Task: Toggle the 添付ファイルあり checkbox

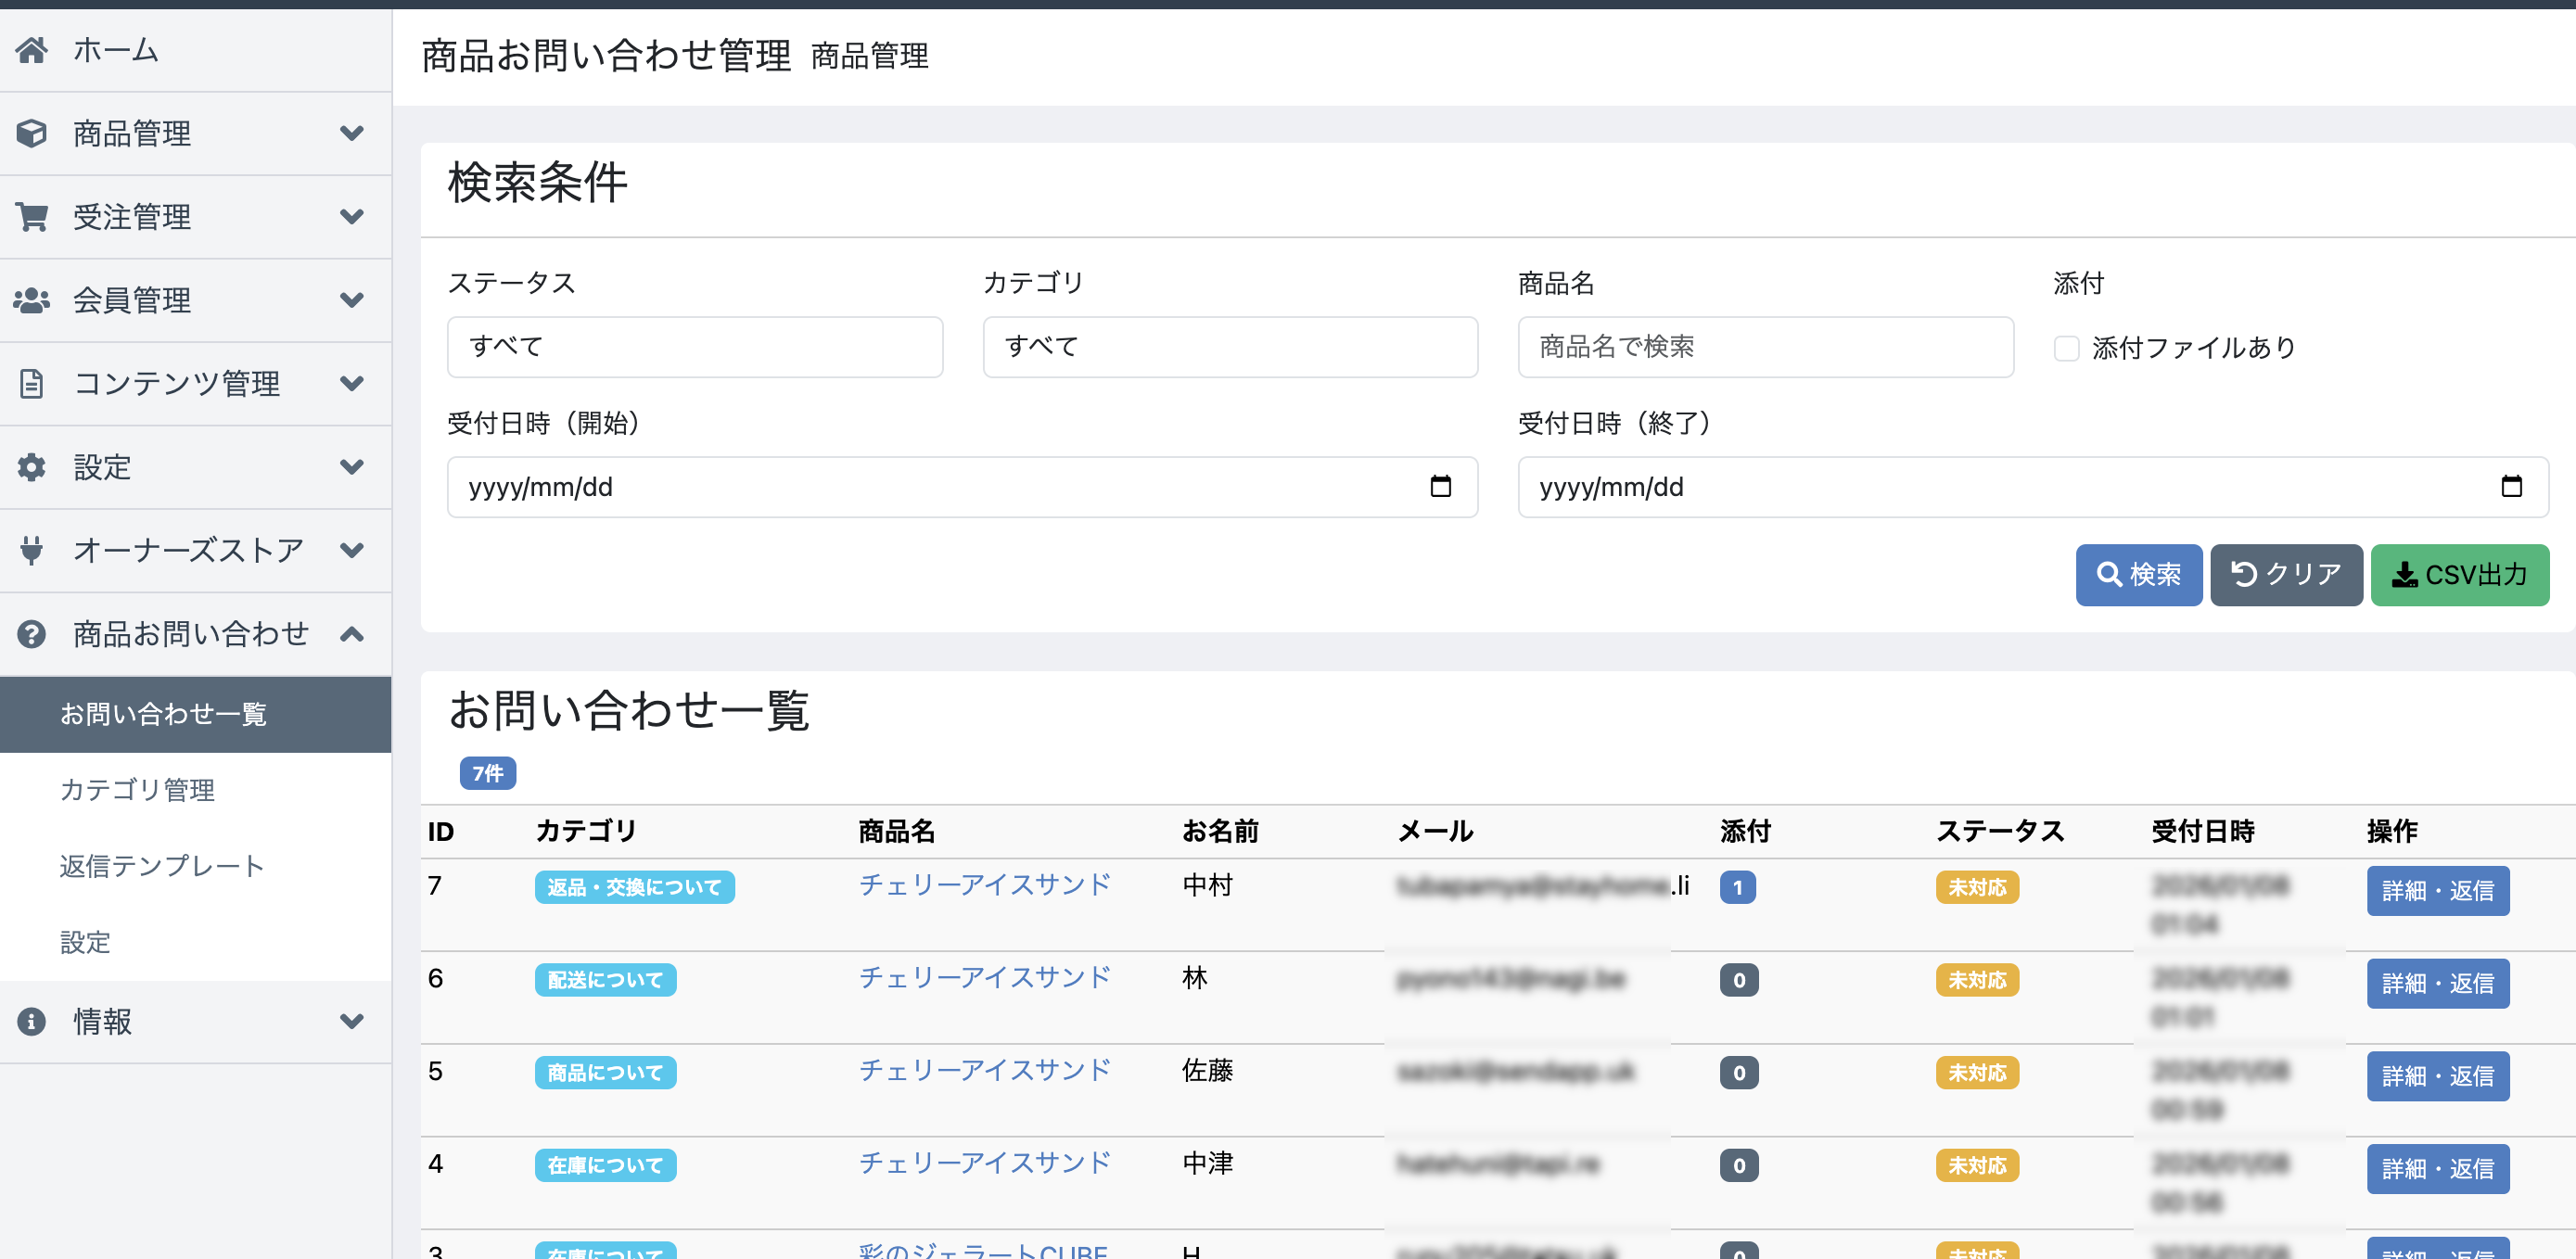Action: [2066, 348]
